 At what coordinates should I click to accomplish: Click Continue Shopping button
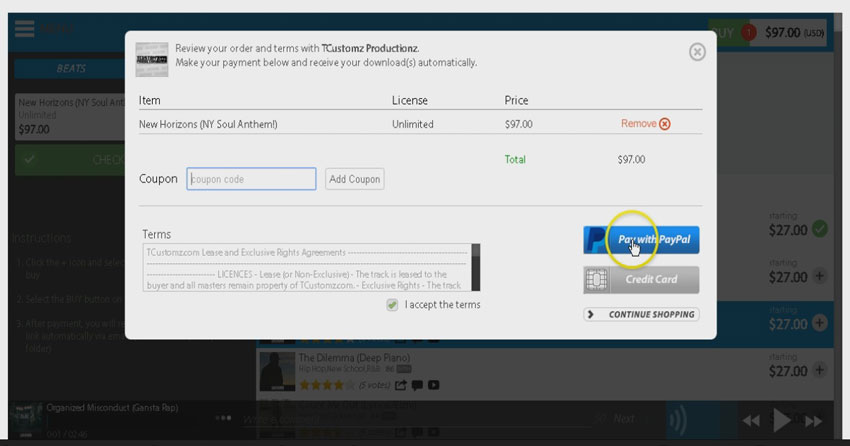(x=641, y=314)
